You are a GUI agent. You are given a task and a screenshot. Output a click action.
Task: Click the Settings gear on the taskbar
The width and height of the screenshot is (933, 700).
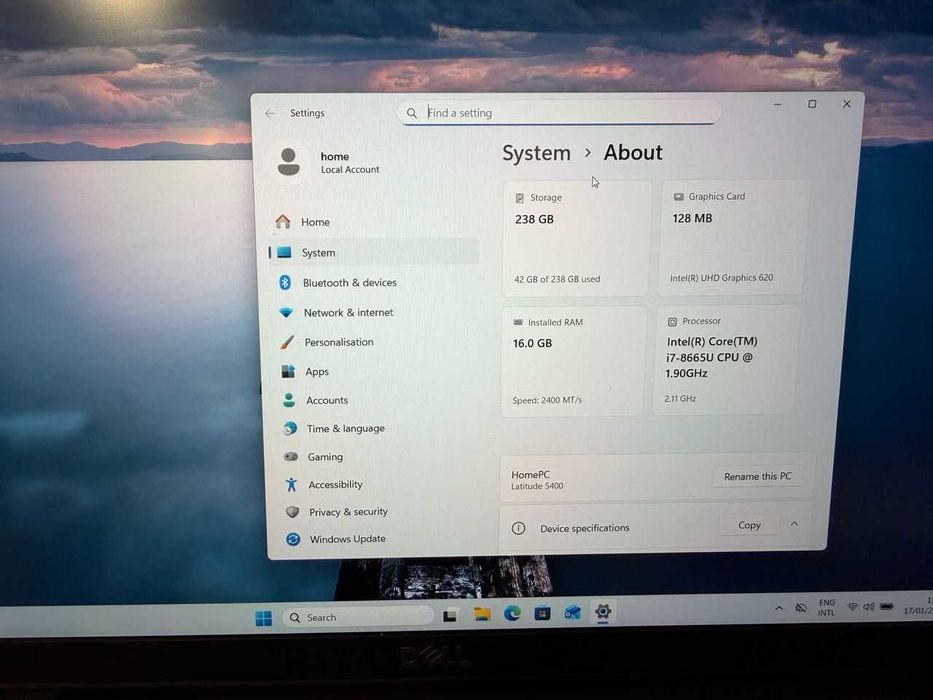click(x=603, y=611)
